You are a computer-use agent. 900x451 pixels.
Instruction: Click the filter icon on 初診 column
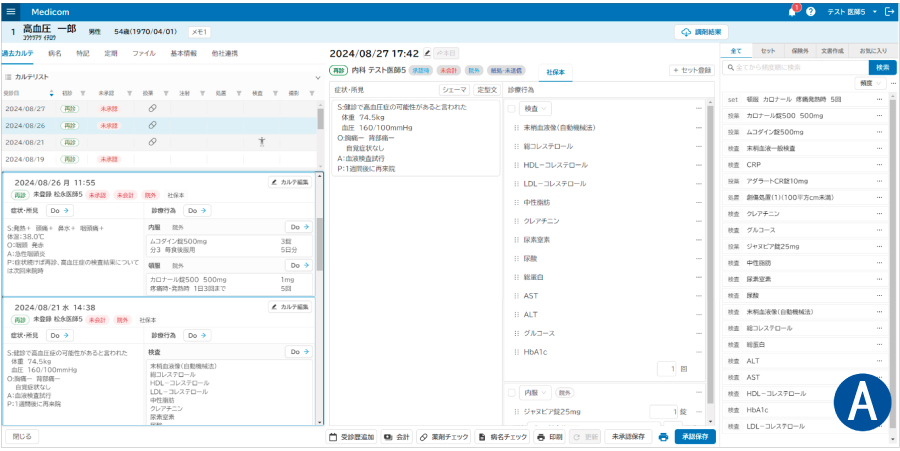pyautogui.click(x=82, y=92)
